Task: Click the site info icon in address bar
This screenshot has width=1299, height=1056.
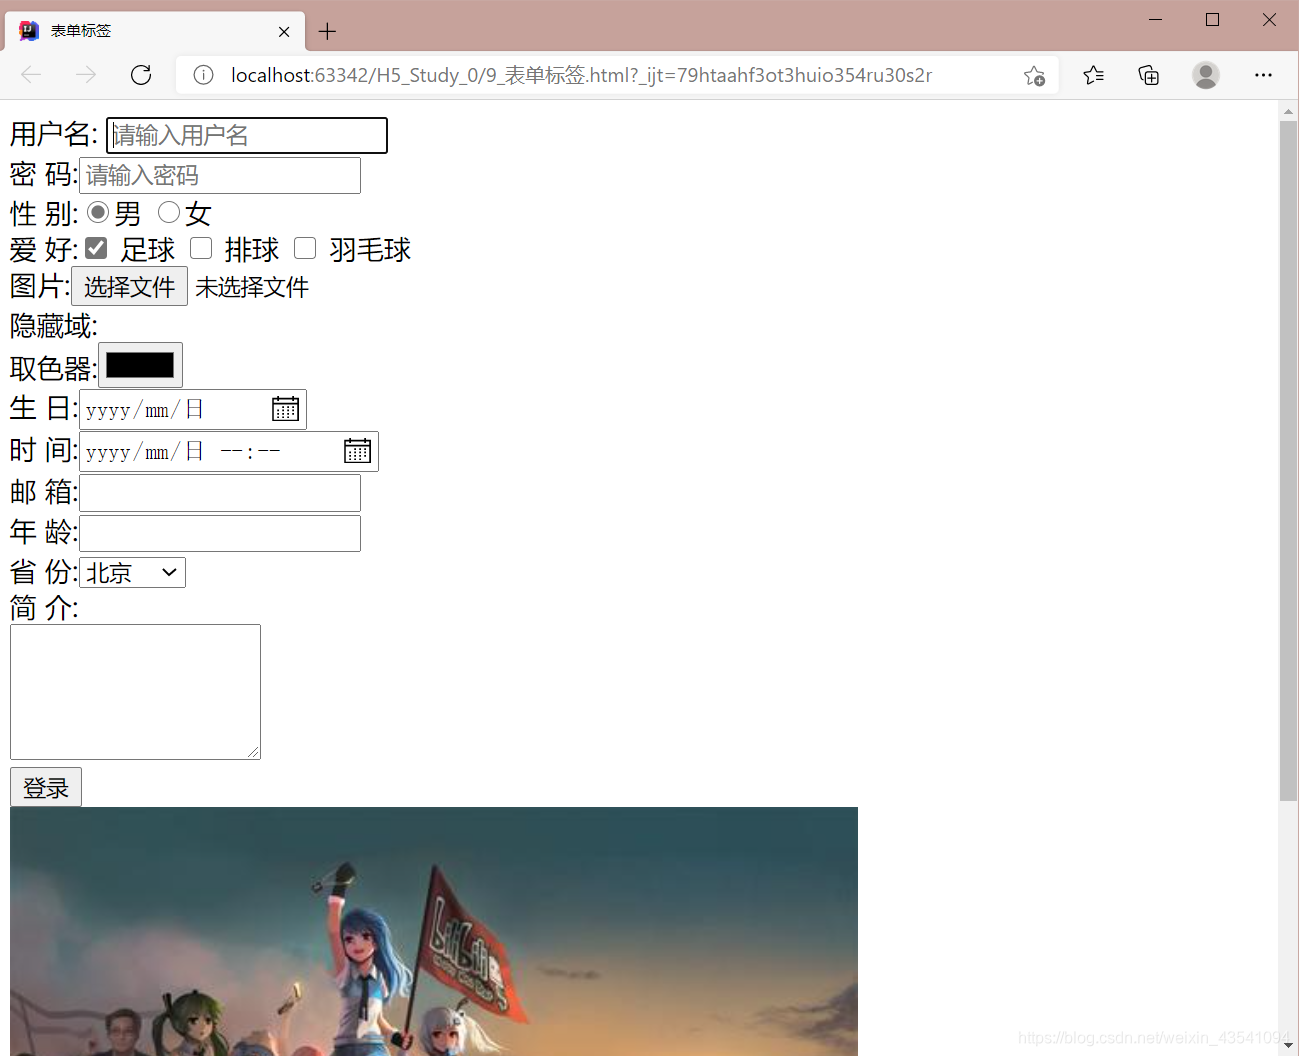Action: point(204,75)
